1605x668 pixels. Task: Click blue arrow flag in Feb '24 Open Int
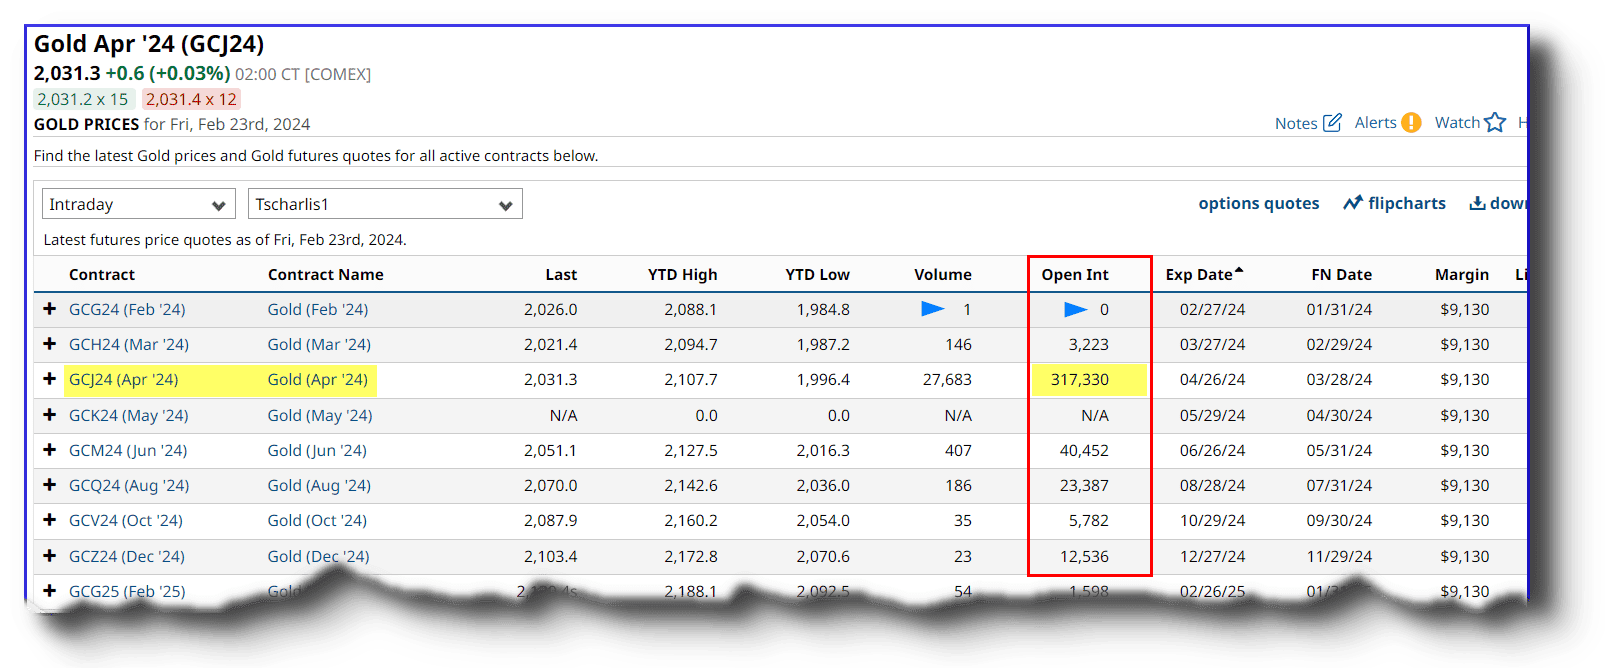pyautogui.click(x=1075, y=310)
